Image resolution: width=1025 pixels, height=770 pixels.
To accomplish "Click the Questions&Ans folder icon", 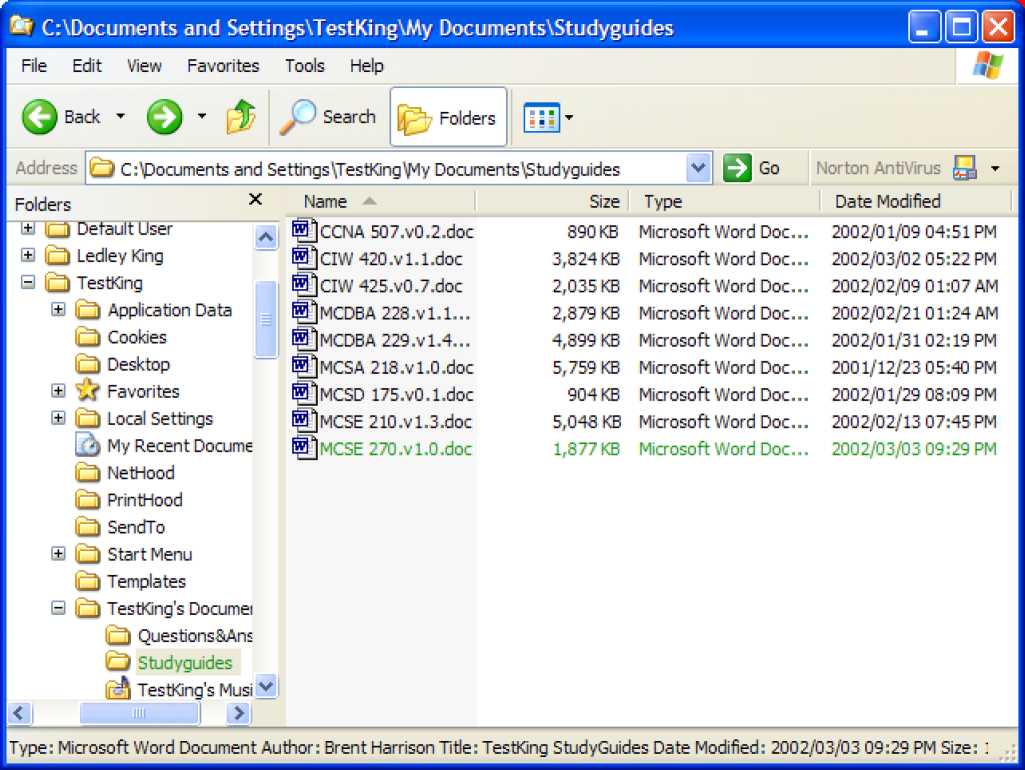I will (118, 635).
